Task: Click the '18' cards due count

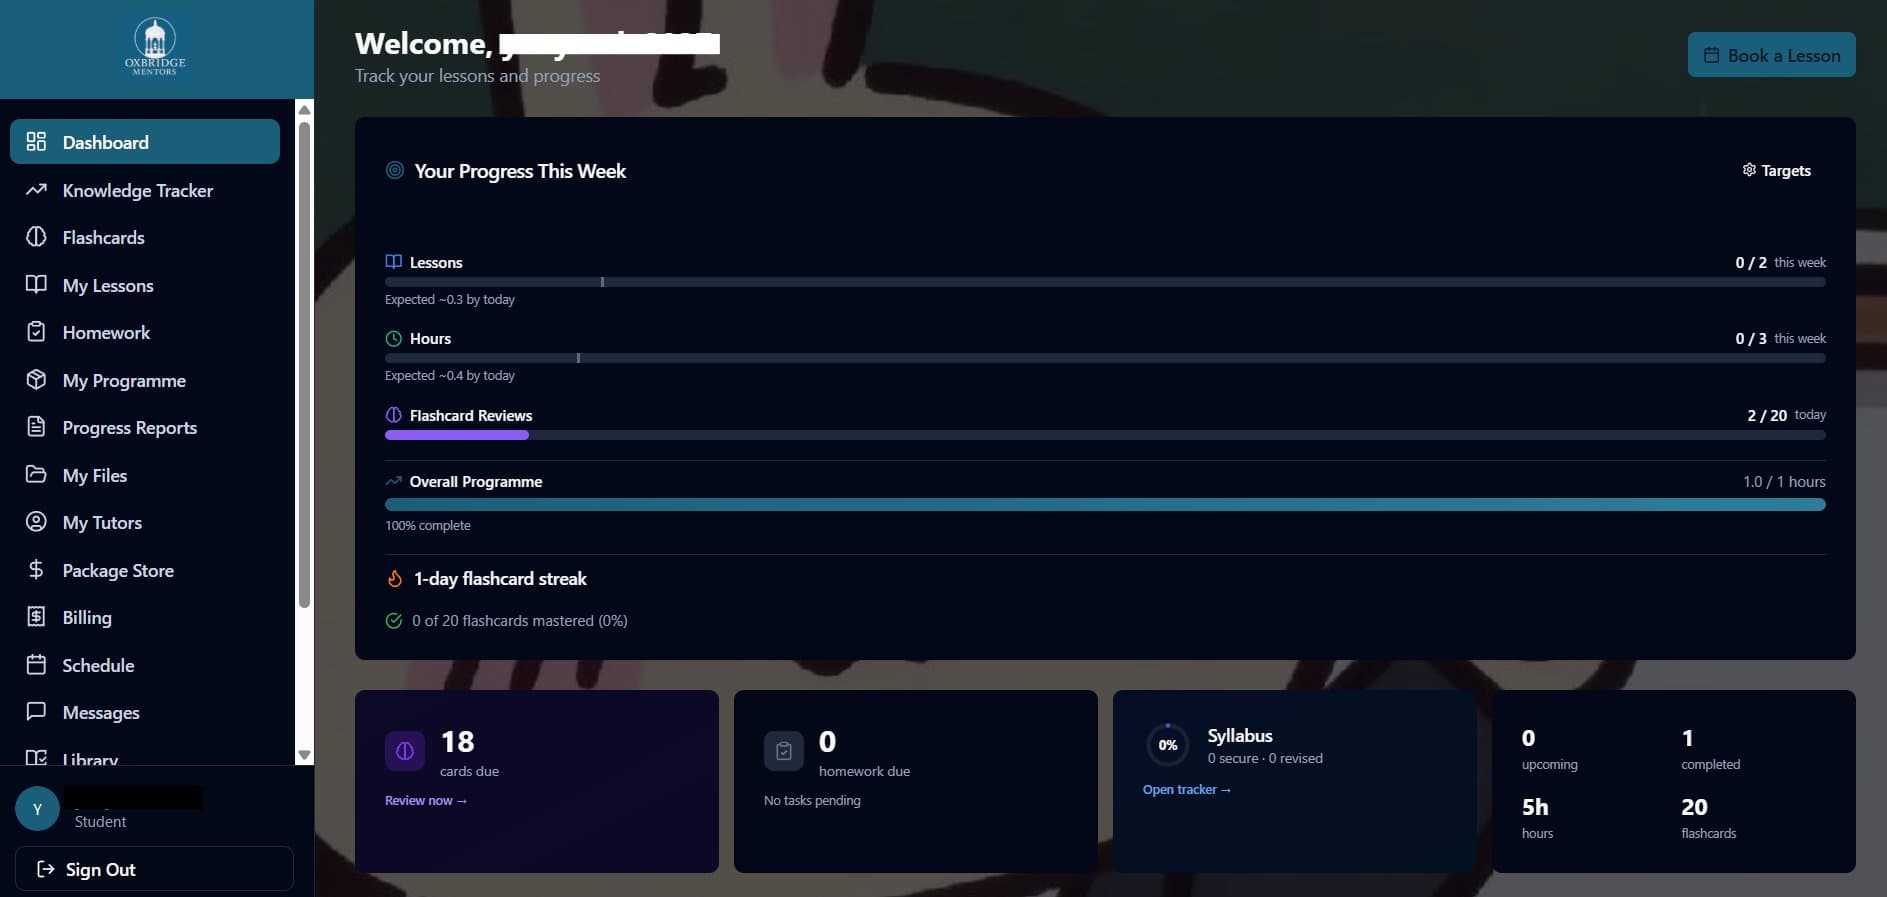Action: pyautogui.click(x=458, y=741)
